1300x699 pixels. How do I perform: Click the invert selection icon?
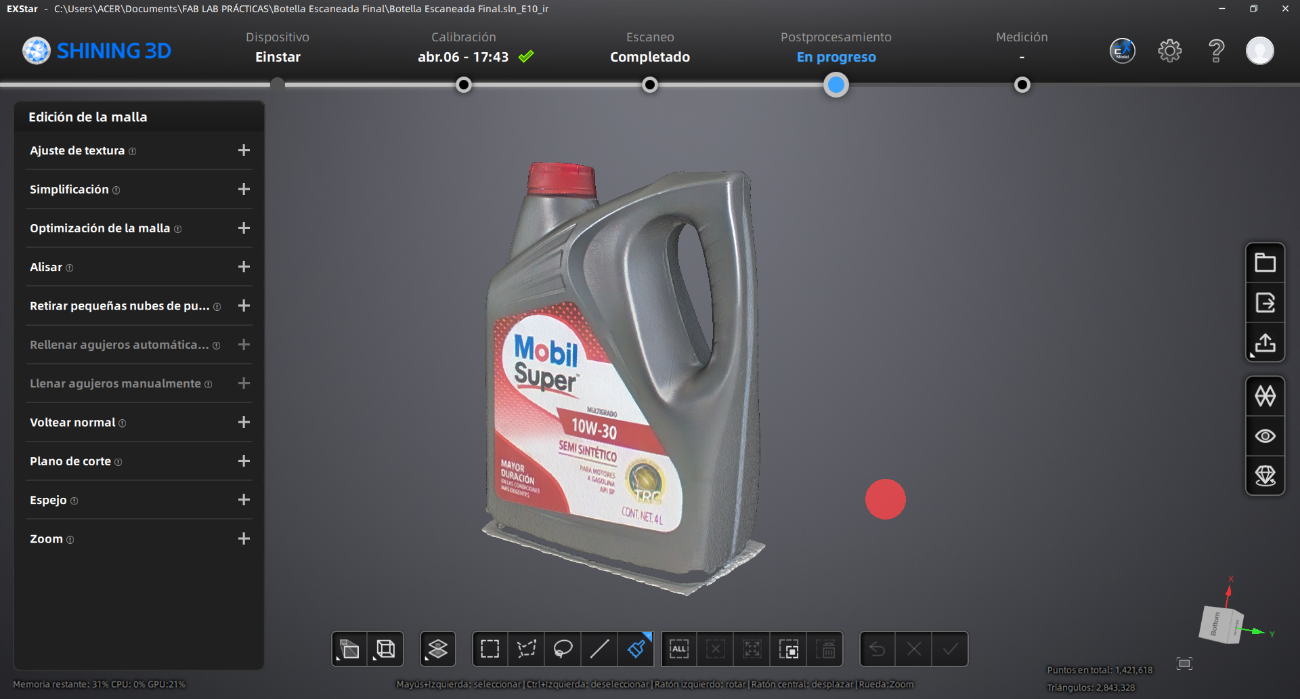tap(789, 649)
